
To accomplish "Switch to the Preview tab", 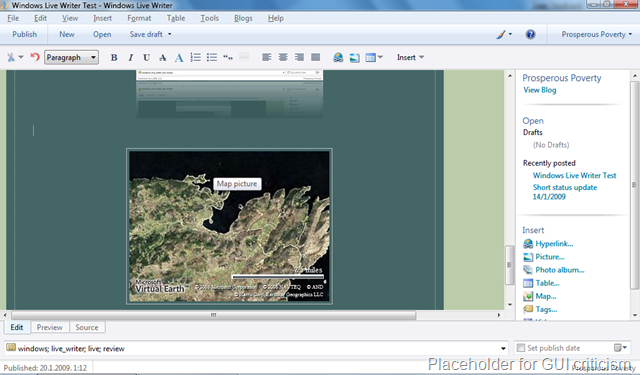I will [50, 327].
